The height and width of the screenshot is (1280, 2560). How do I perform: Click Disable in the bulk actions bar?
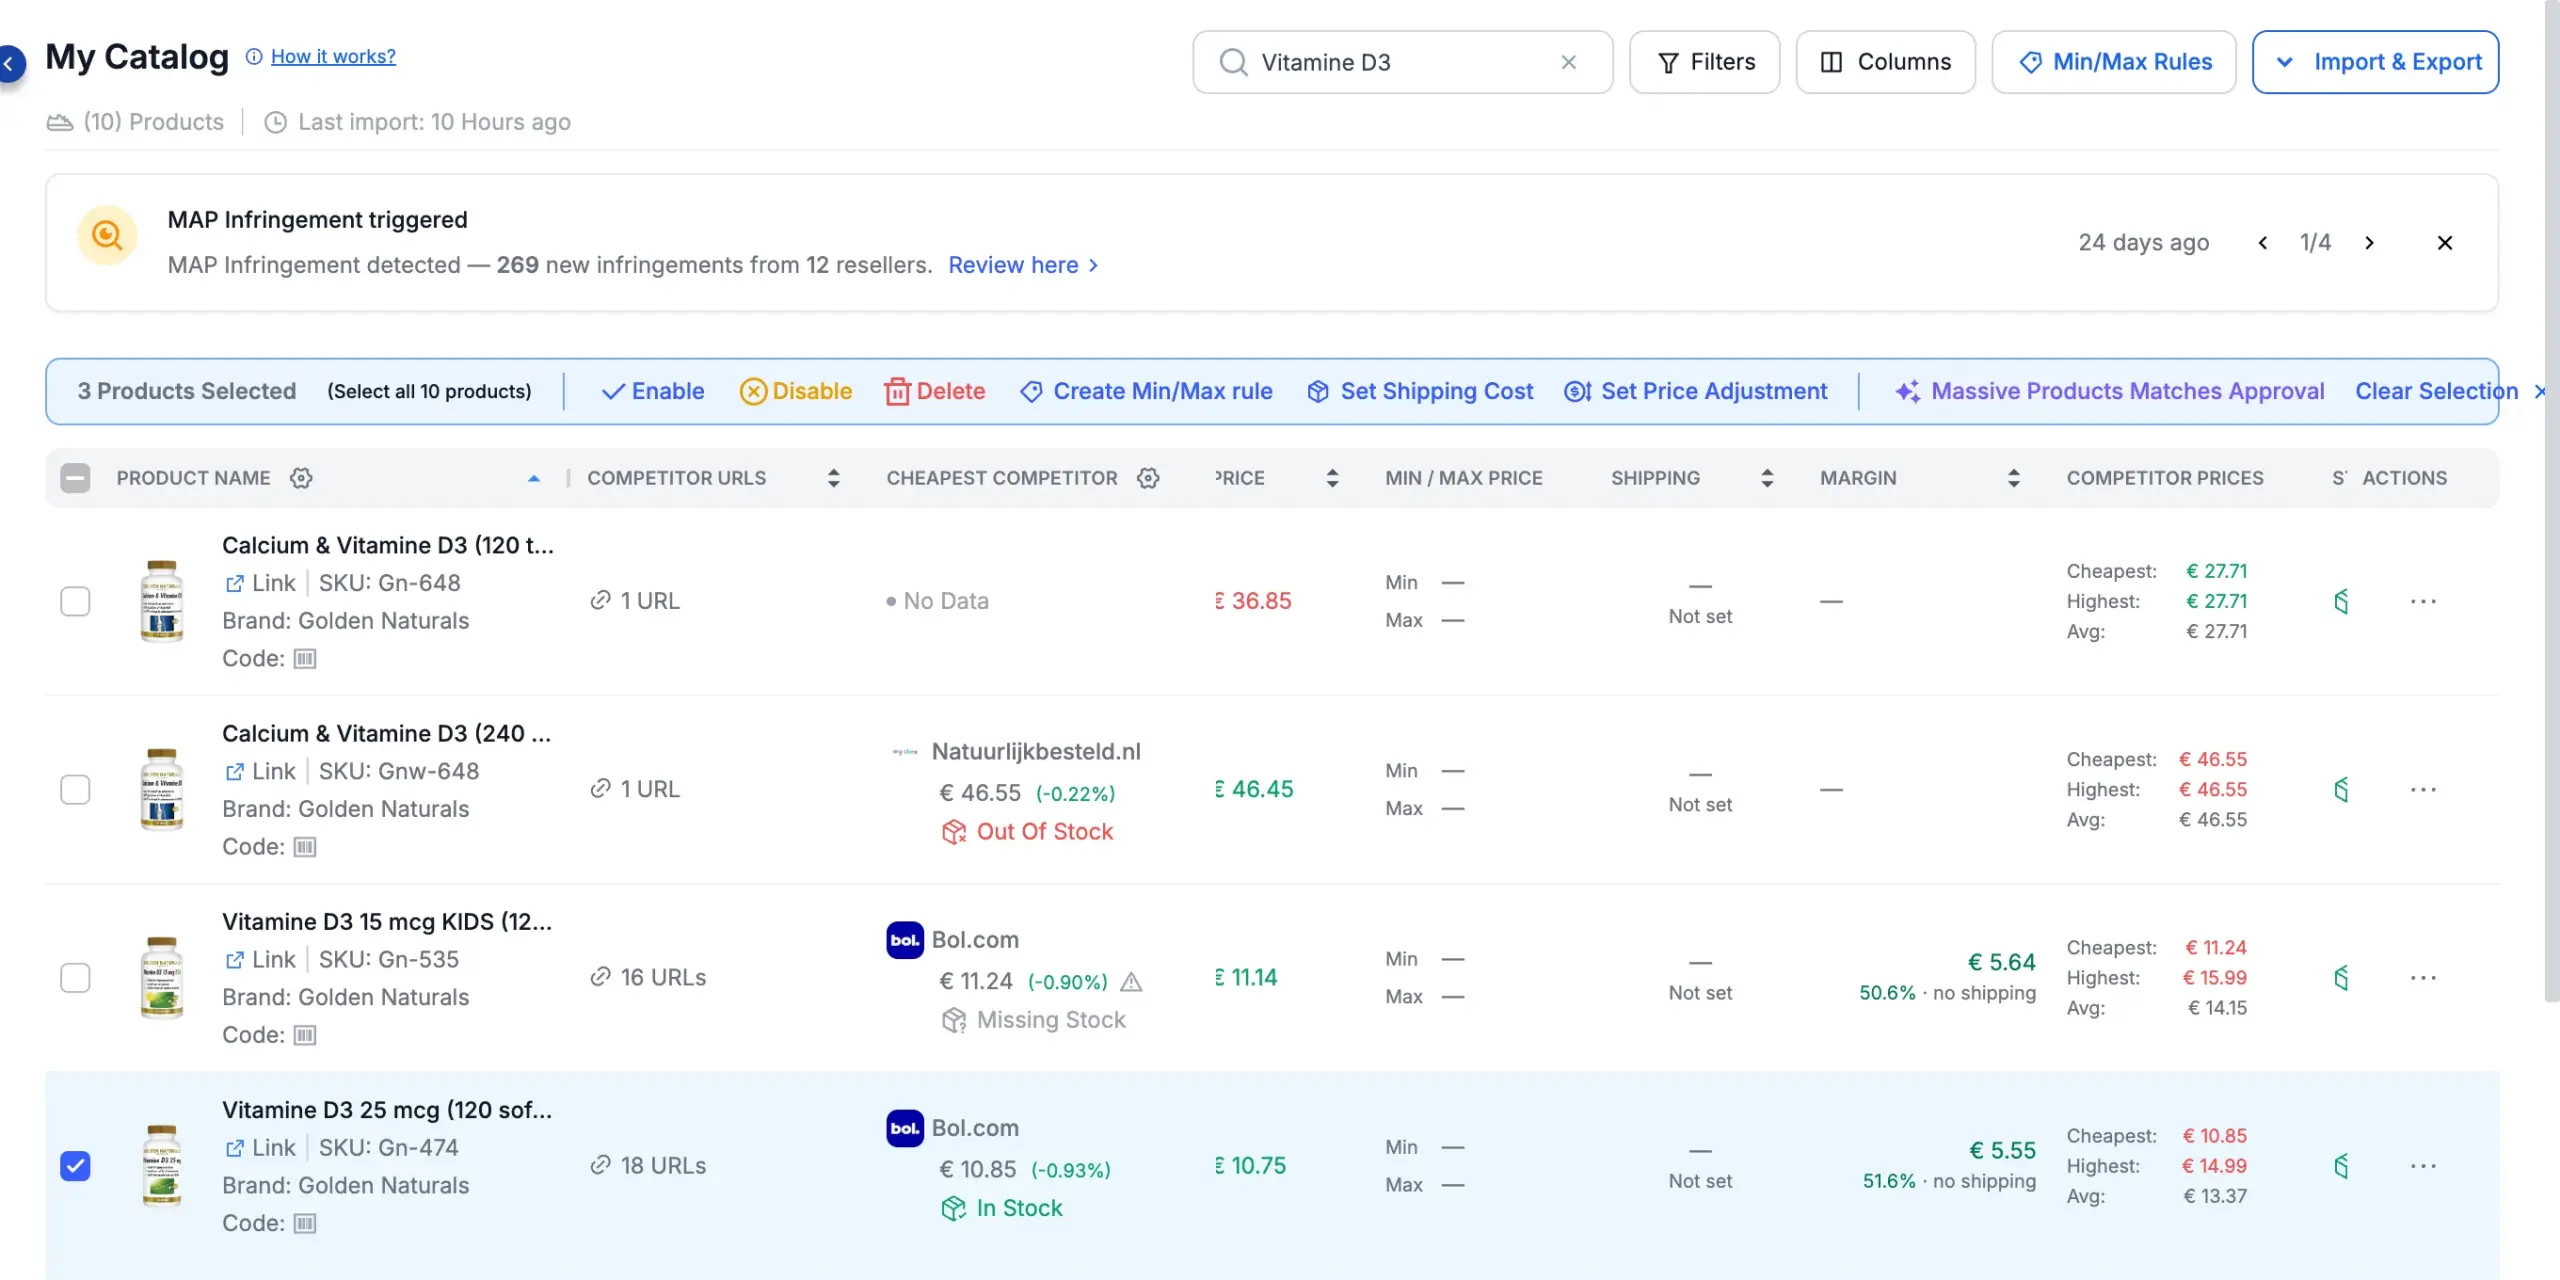coord(796,391)
